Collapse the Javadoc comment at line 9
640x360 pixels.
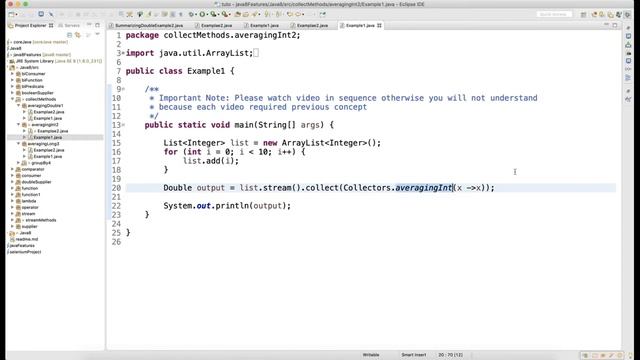123,89
